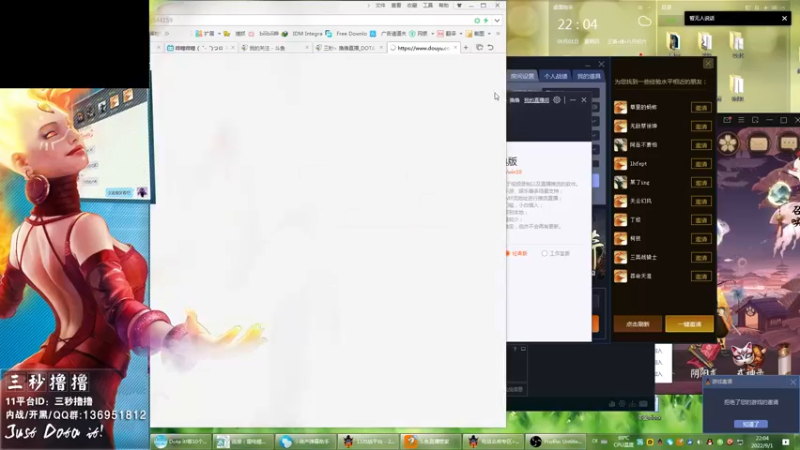Invite the friend lhfept
Screen dimensions: 800x450
click(701, 164)
